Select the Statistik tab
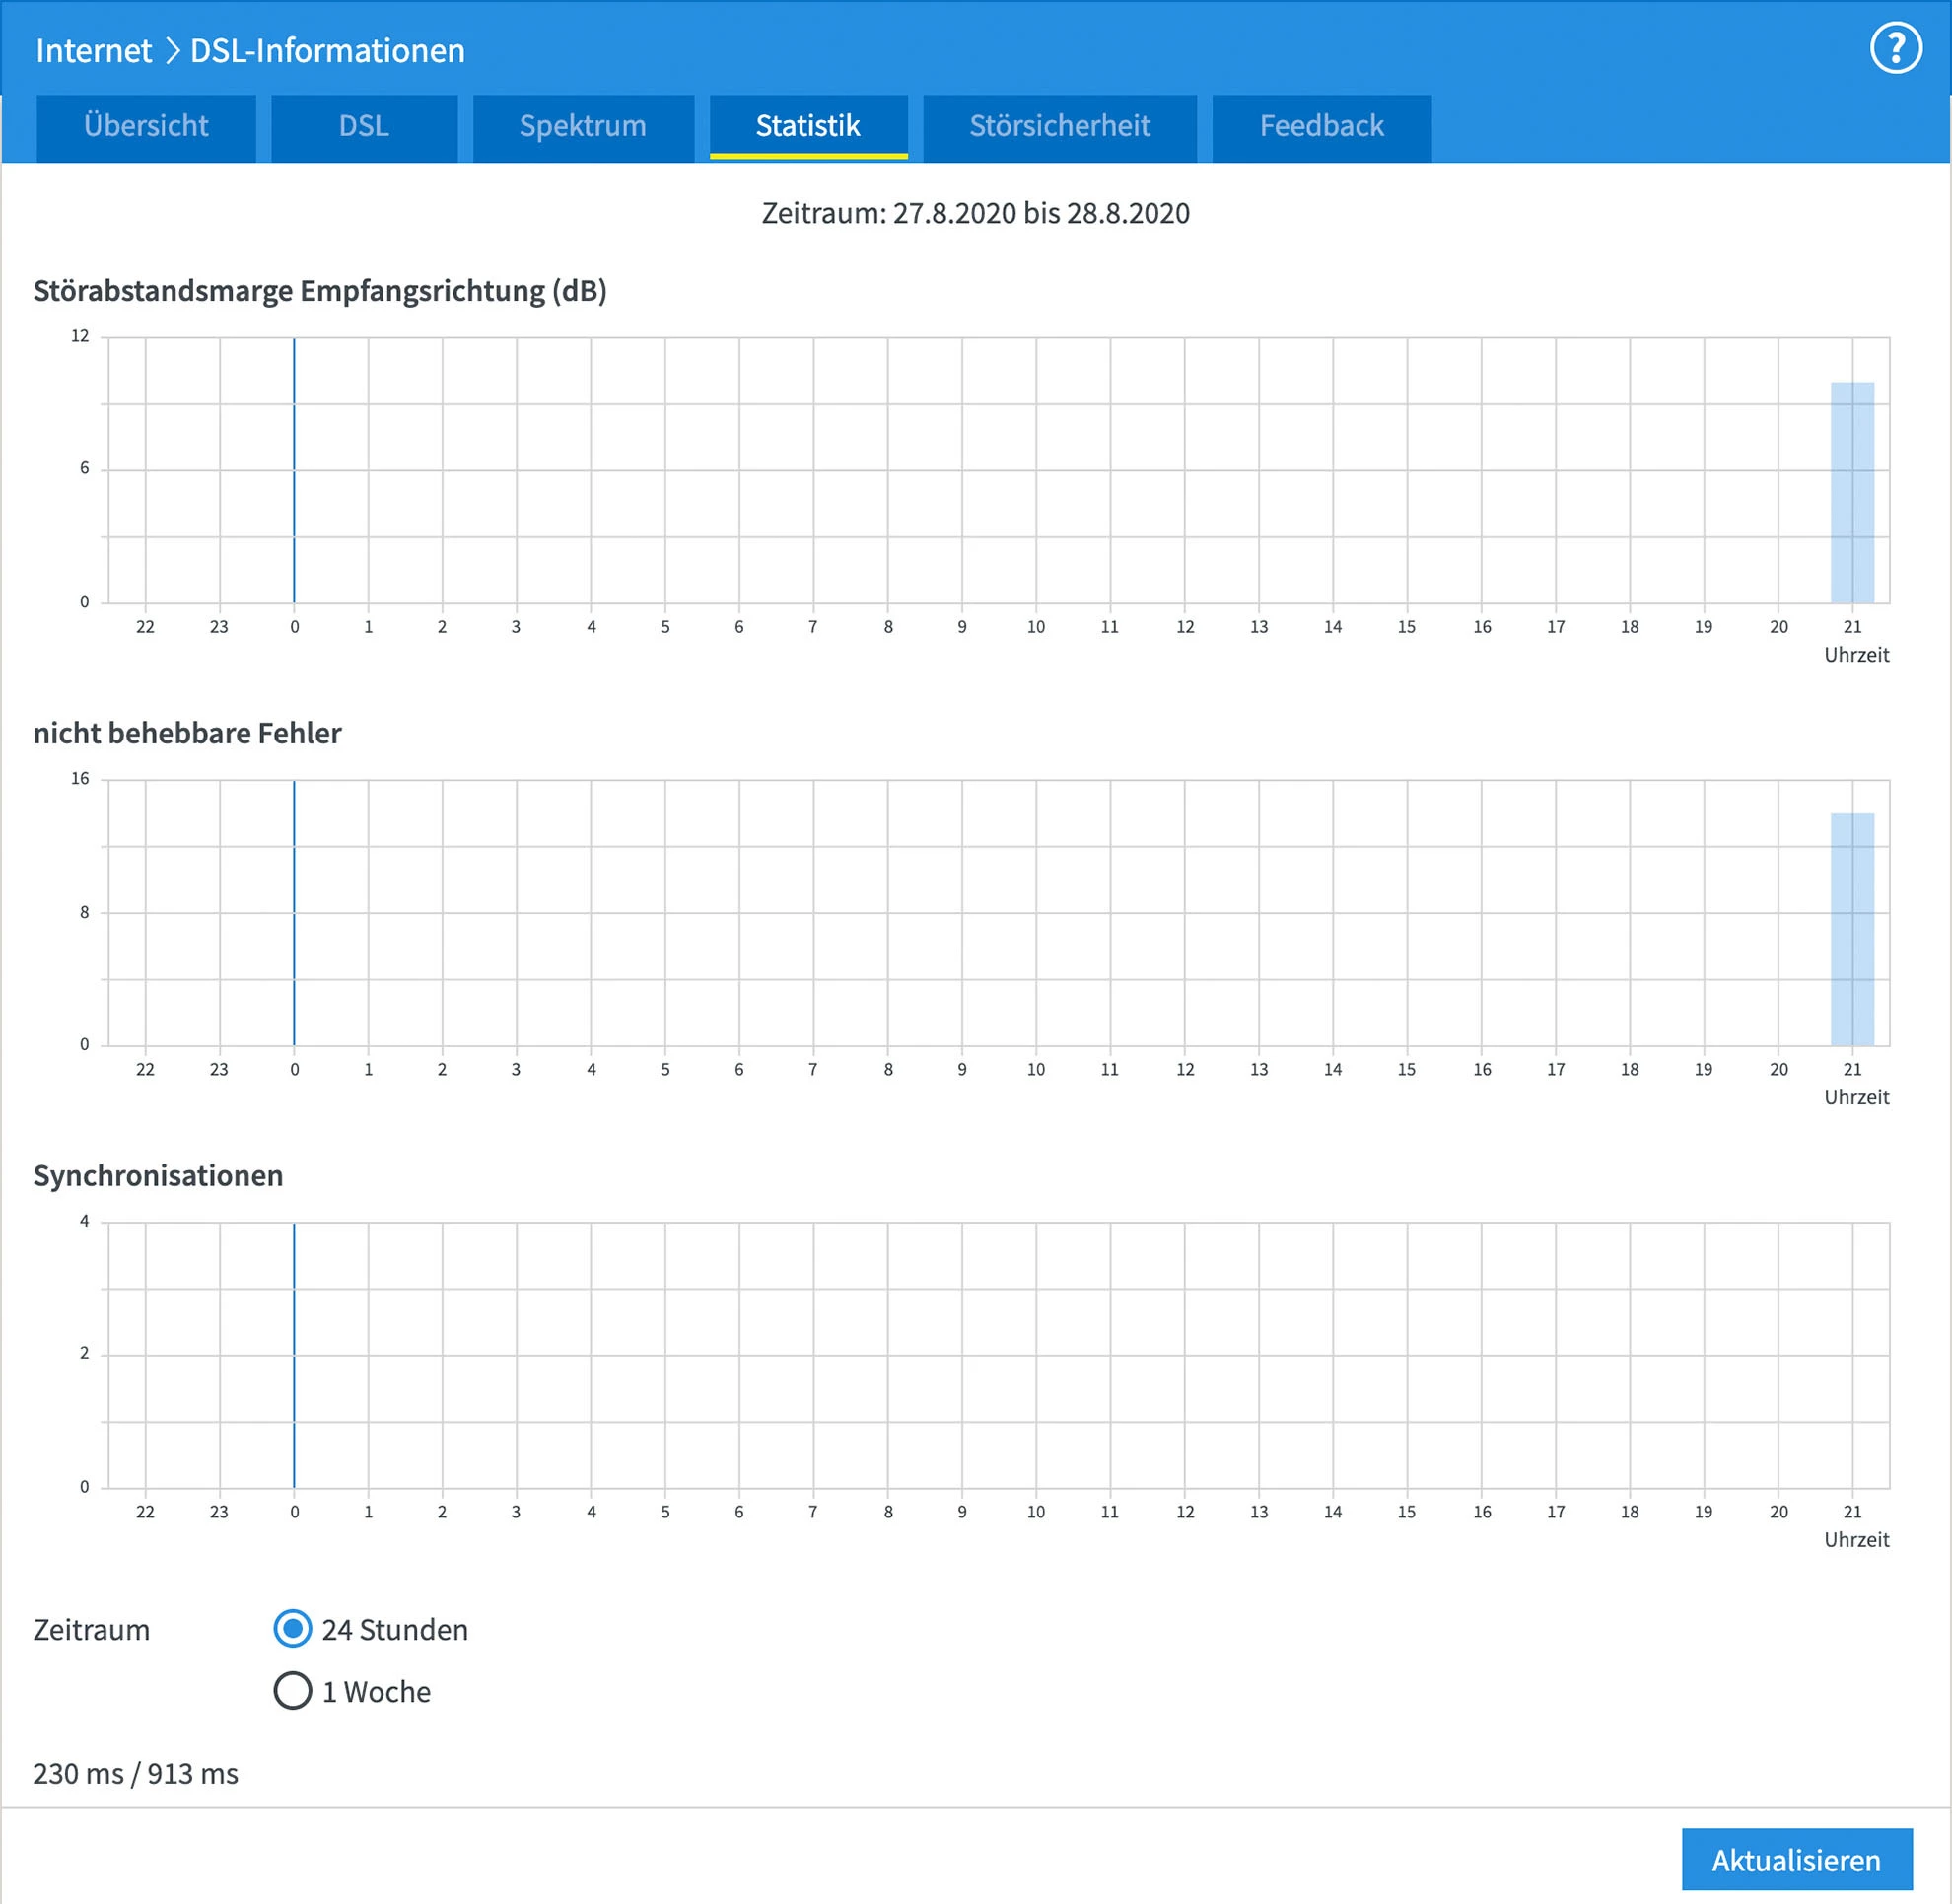 pyautogui.click(x=808, y=127)
